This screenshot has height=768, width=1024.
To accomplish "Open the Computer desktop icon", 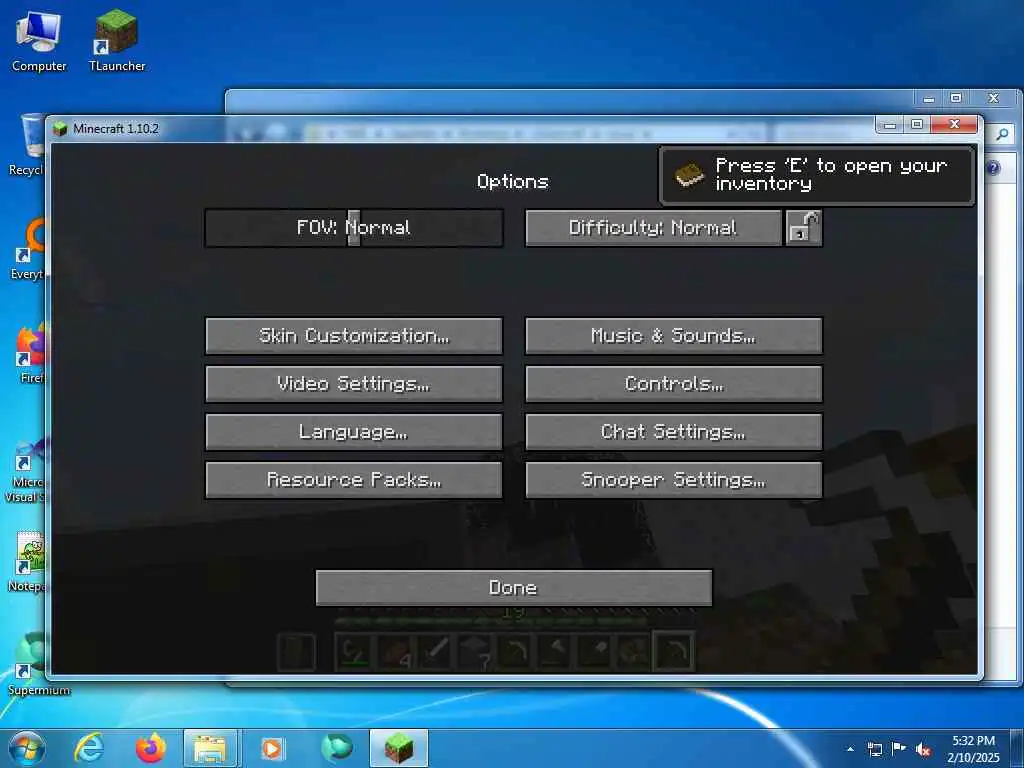I will (39, 41).
